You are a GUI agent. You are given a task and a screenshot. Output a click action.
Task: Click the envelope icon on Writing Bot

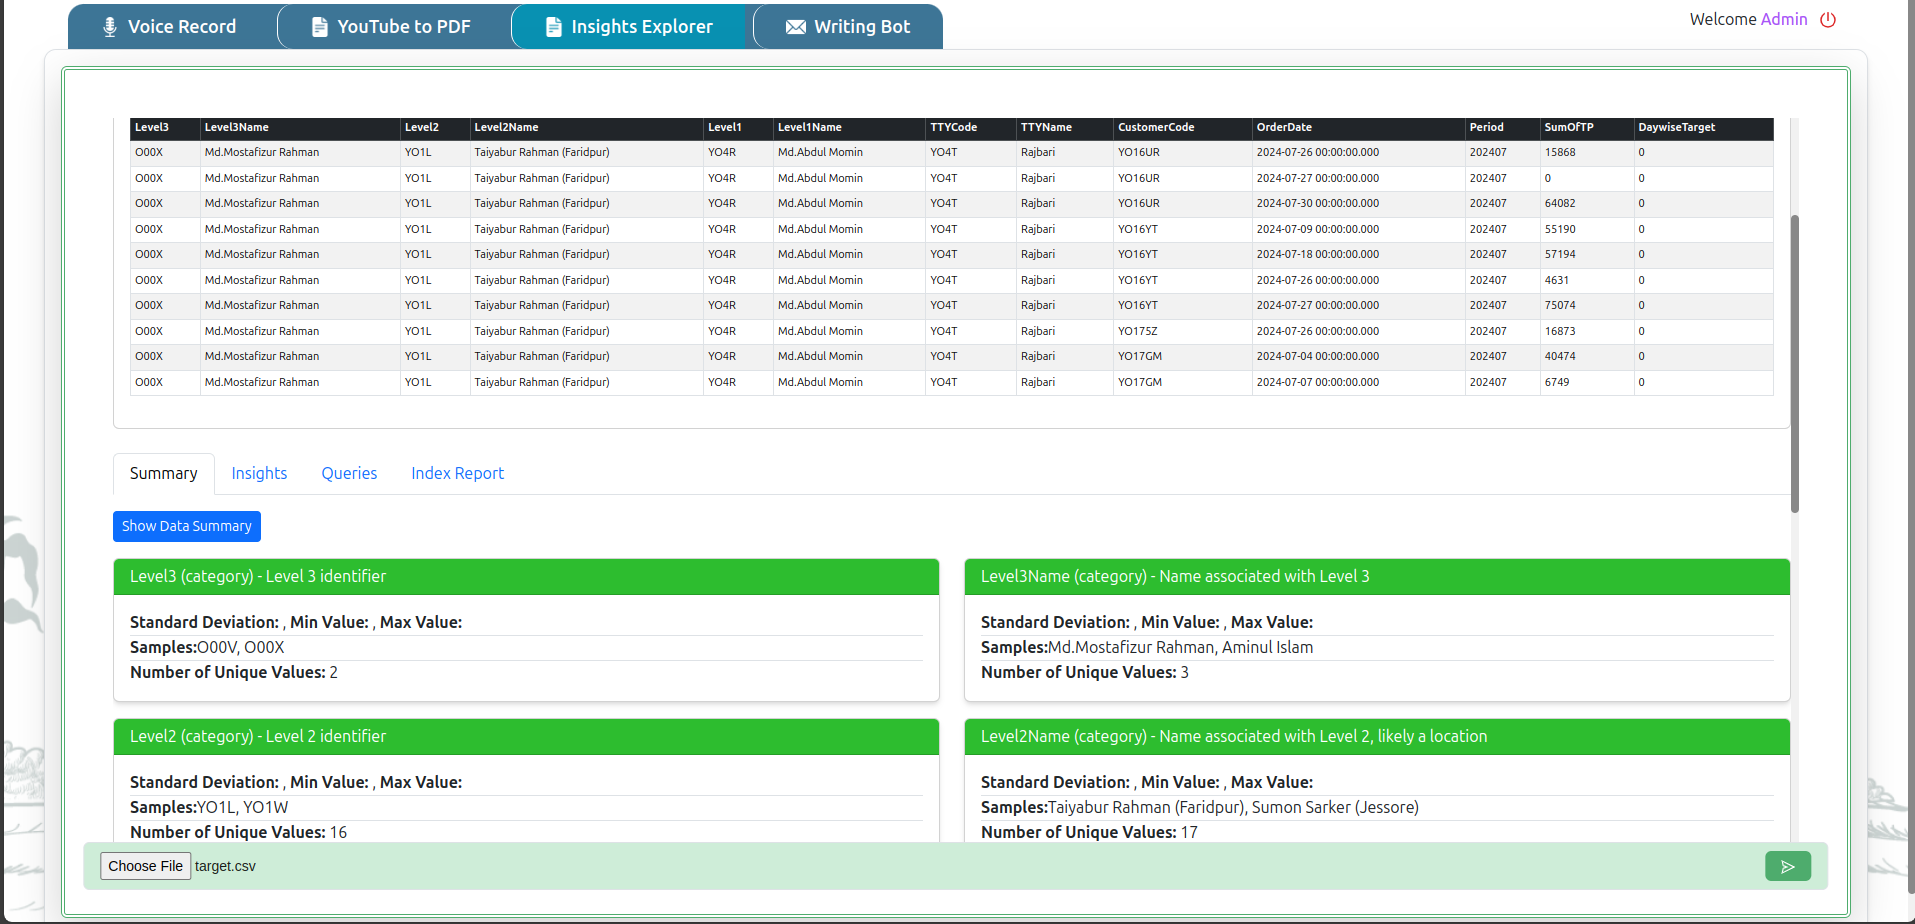(x=796, y=27)
